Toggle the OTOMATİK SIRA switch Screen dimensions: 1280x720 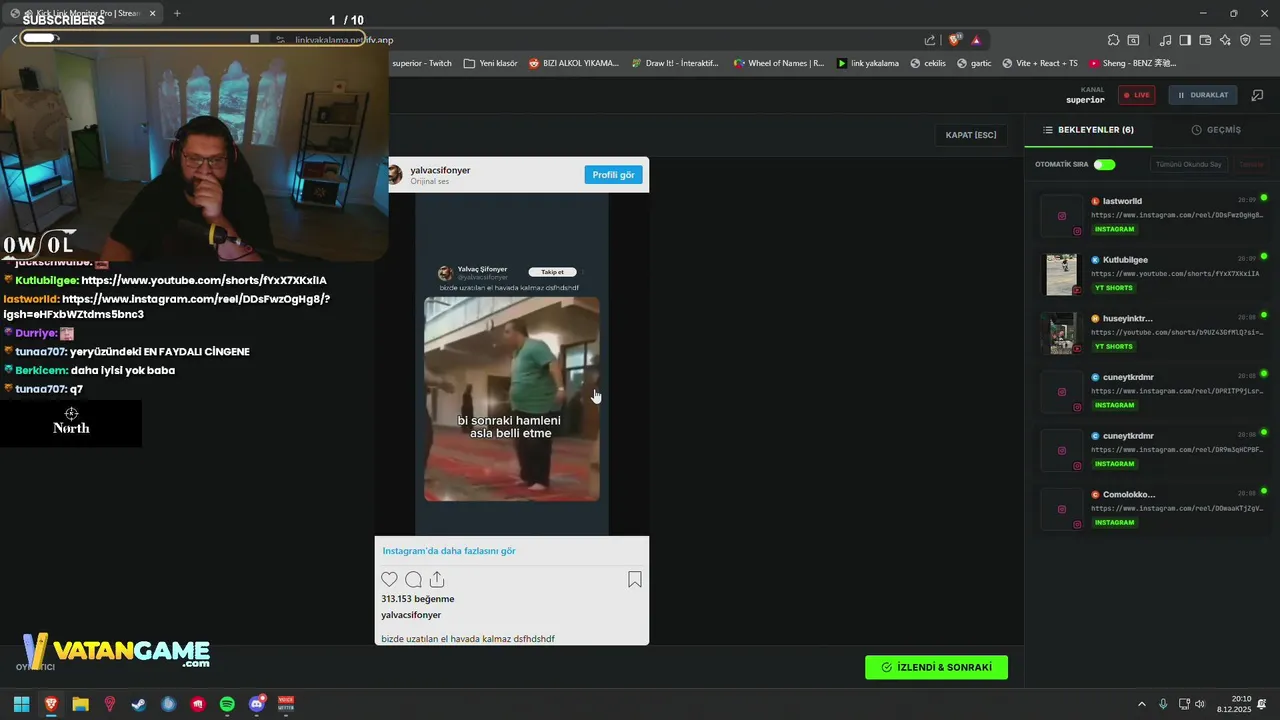tap(1104, 164)
